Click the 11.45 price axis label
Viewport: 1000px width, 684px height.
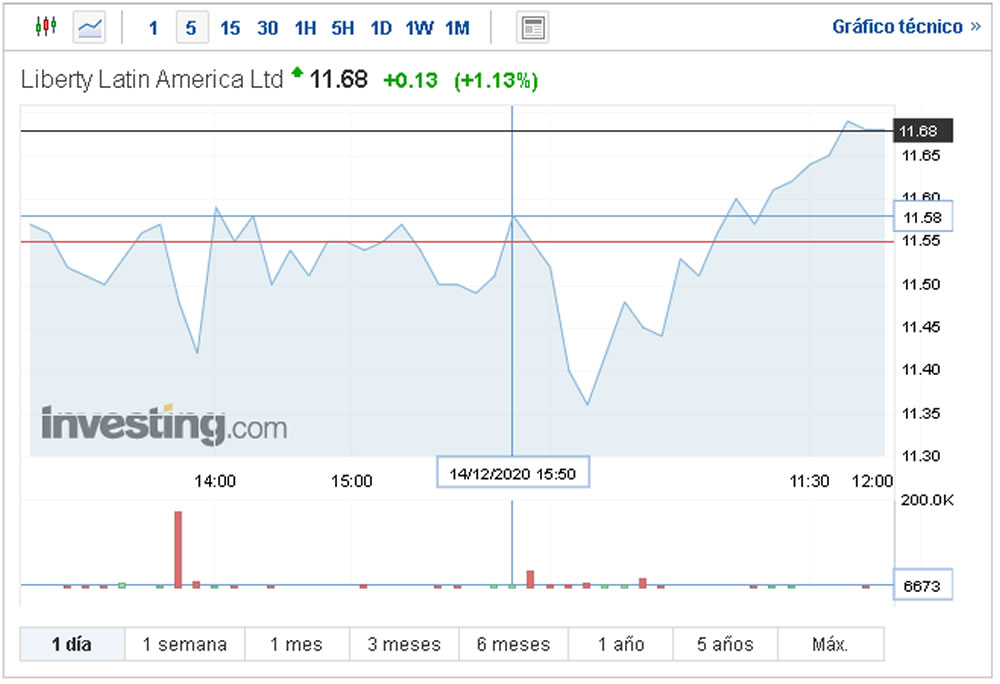[x=921, y=327]
